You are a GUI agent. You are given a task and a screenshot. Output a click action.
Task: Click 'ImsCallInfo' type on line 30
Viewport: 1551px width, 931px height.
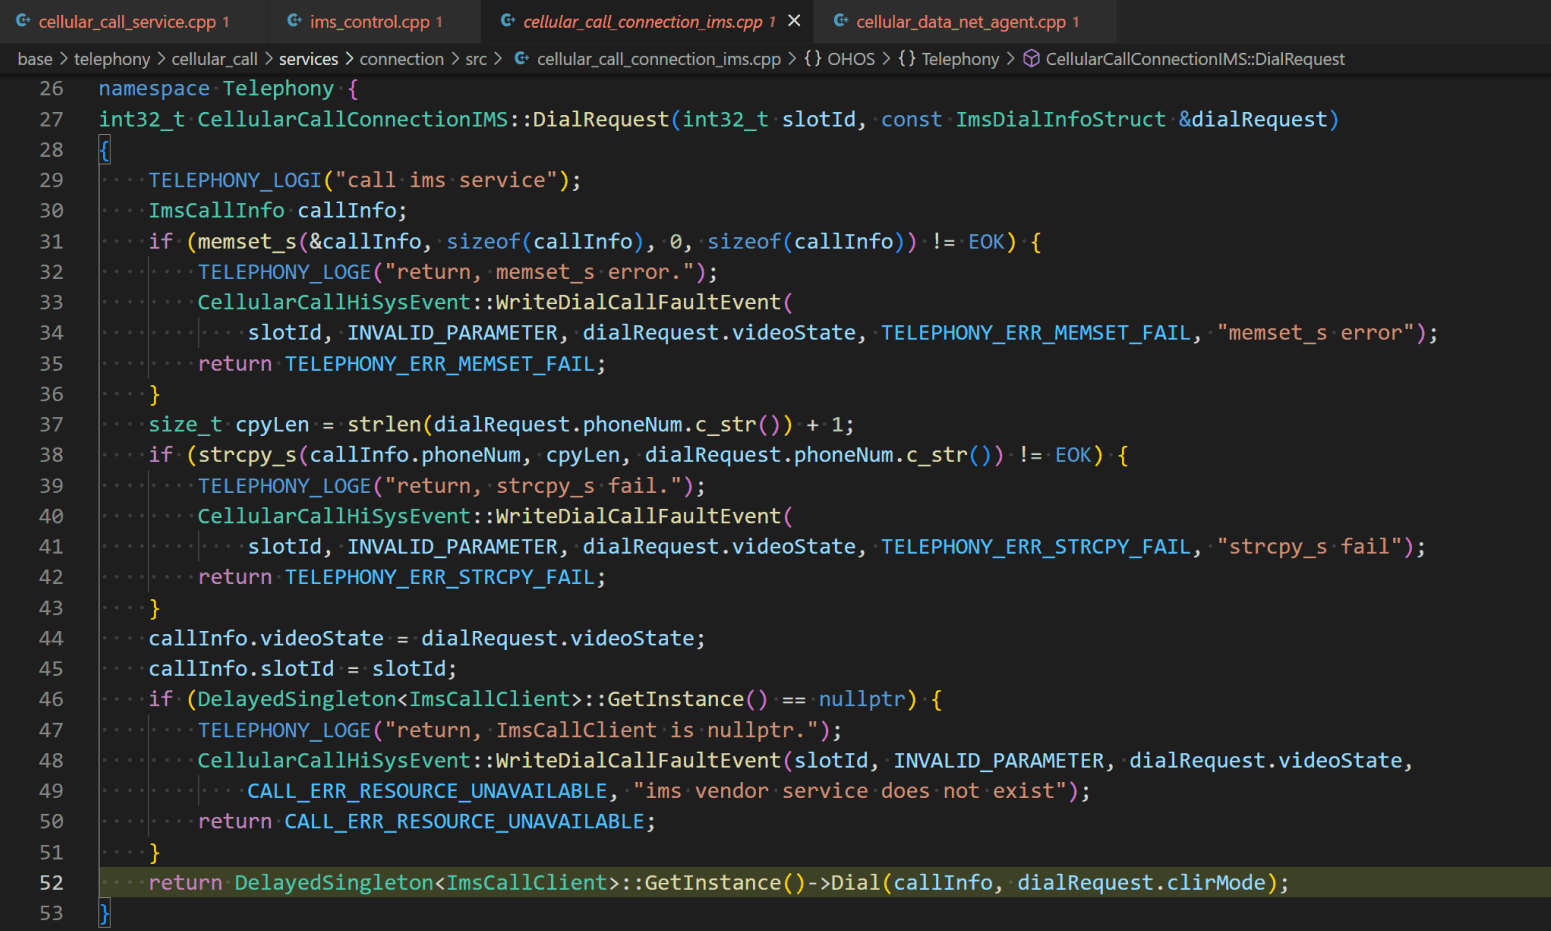[216, 211]
